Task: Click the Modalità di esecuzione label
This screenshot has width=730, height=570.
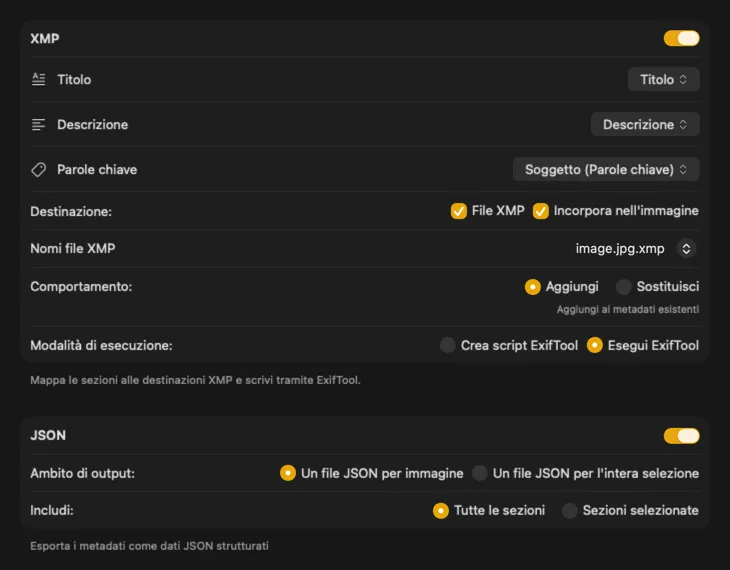Action: coord(101,346)
